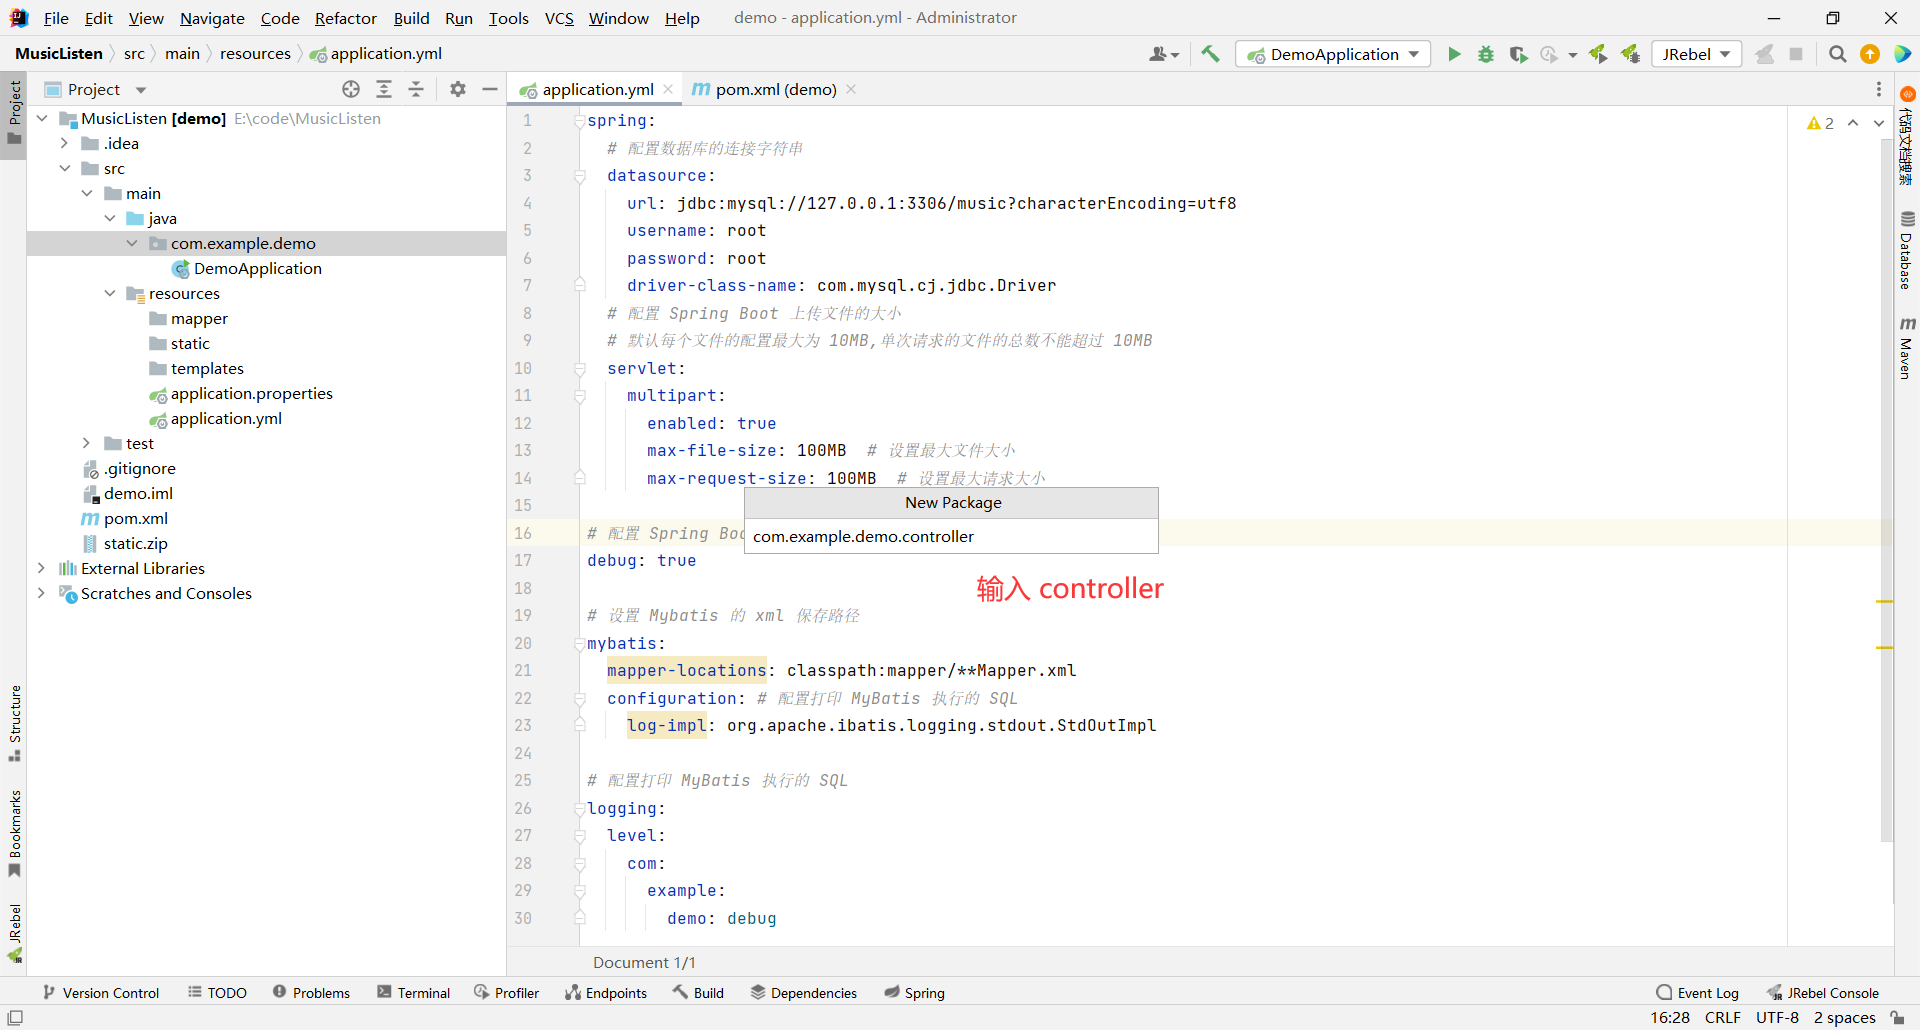Click the green Run button in toolbar
Screen dimensions: 1920x1030
pyautogui.click(x=1454, y=54)
